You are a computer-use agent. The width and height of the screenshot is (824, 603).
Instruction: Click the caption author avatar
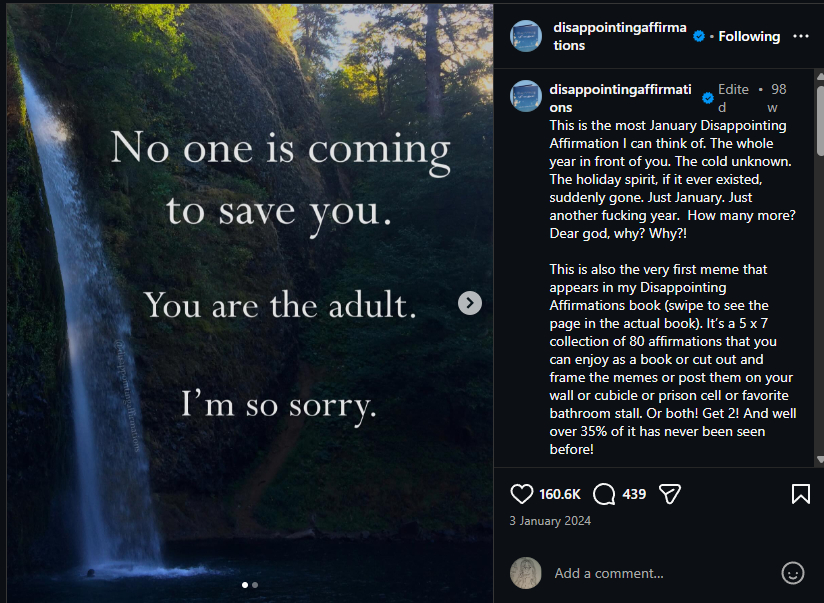click(526, 96)
